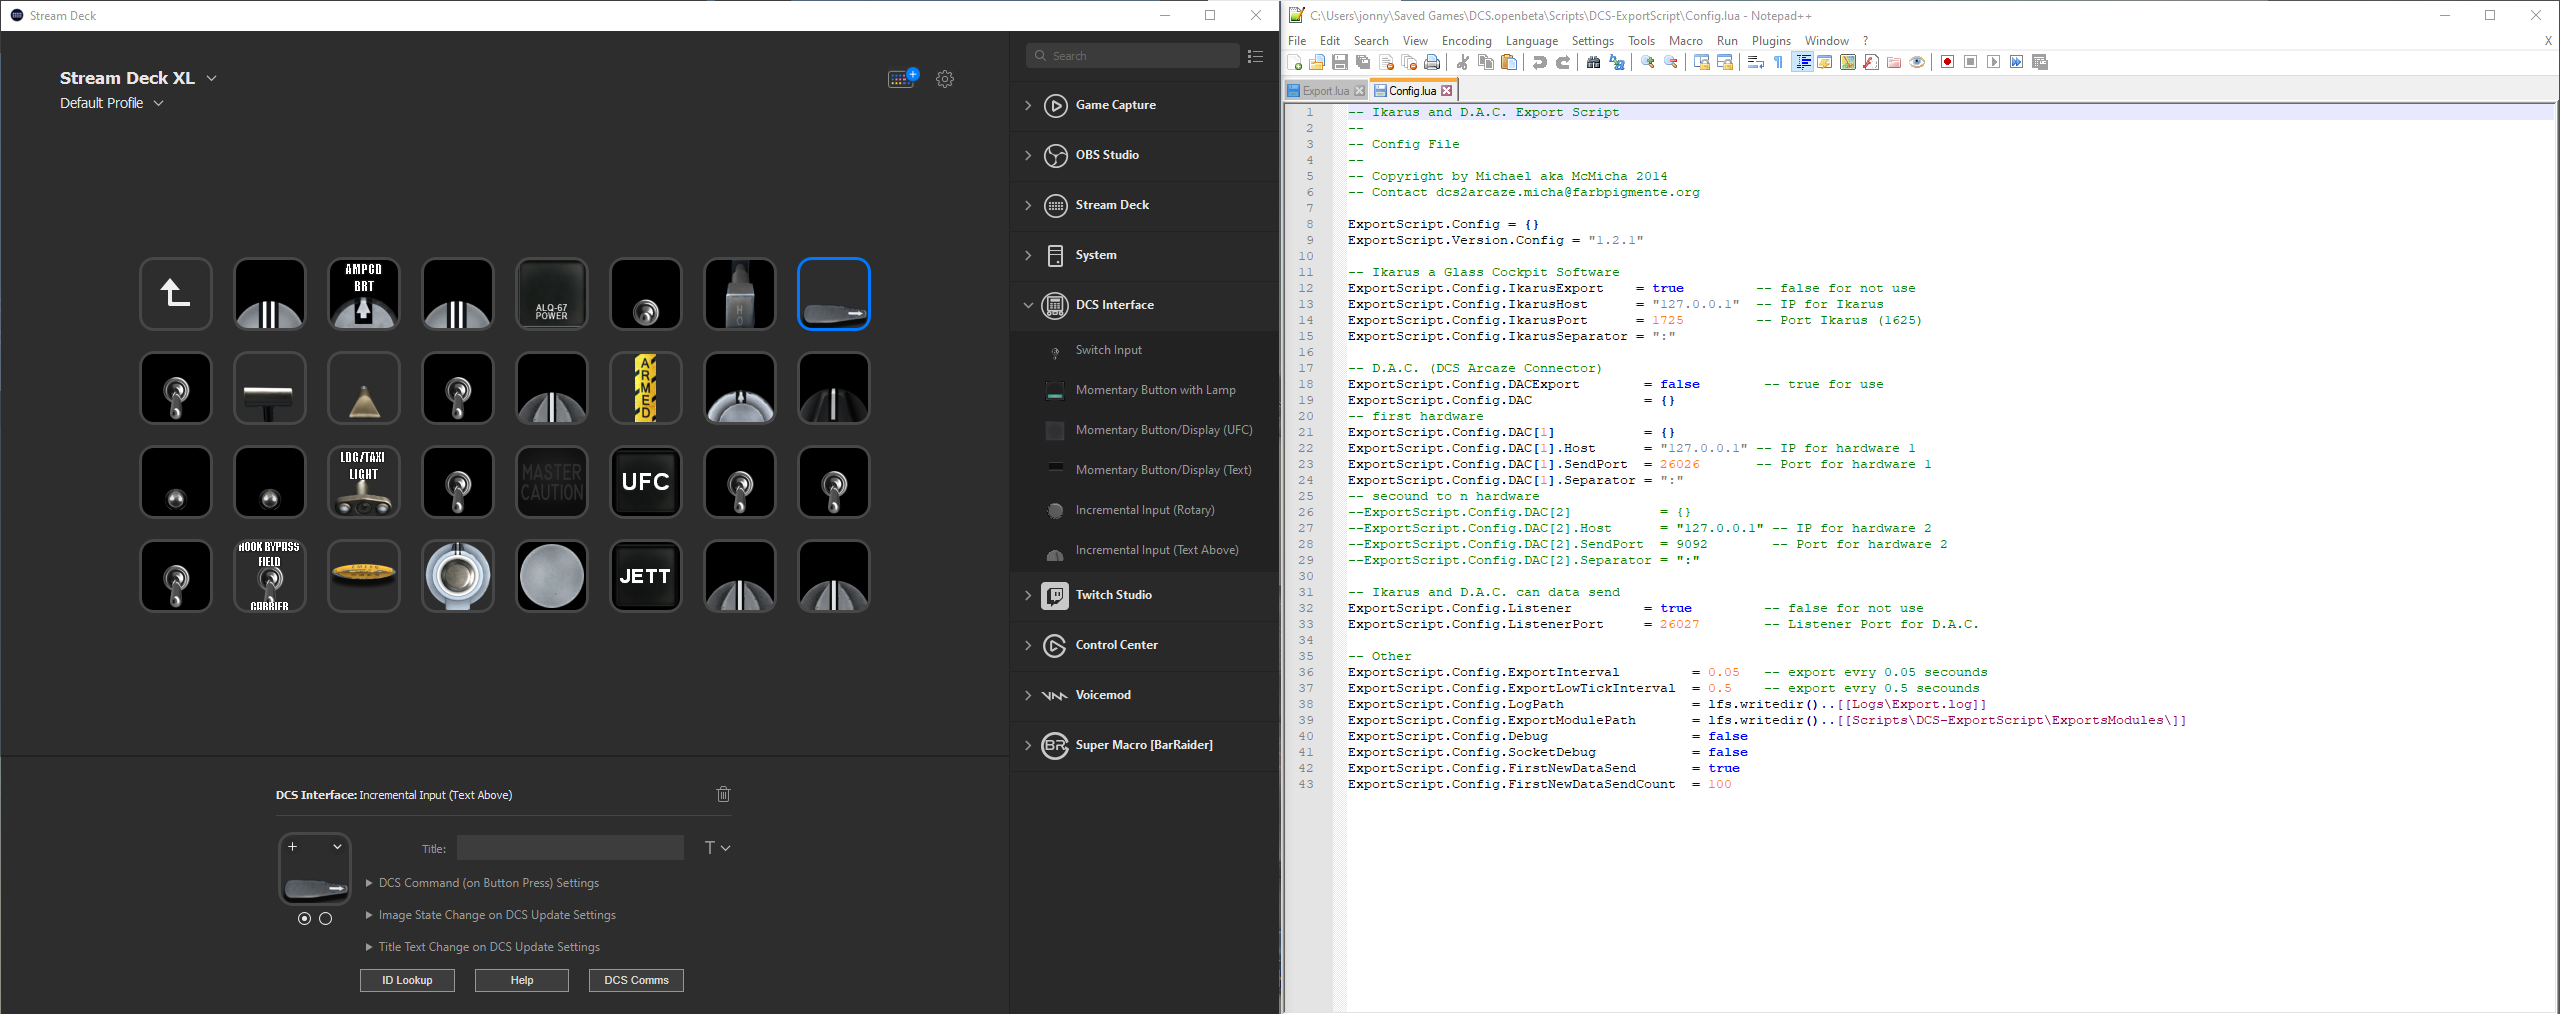Select Incremental Input (Rotary) action

(1144, 510)
